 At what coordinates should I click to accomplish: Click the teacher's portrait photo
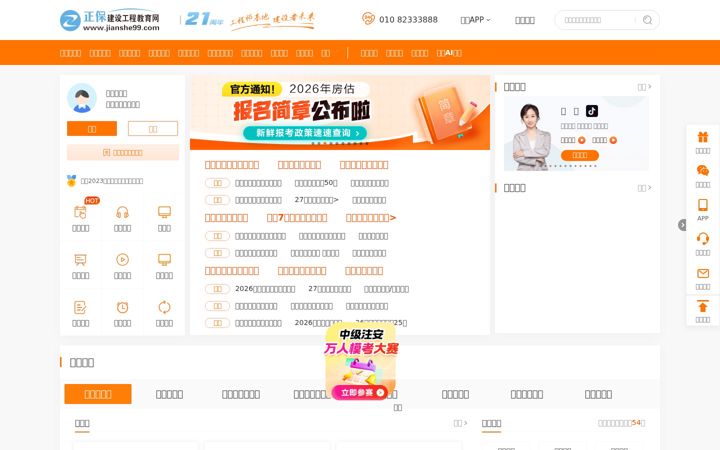pyautogui.click(x=532, y=136)
